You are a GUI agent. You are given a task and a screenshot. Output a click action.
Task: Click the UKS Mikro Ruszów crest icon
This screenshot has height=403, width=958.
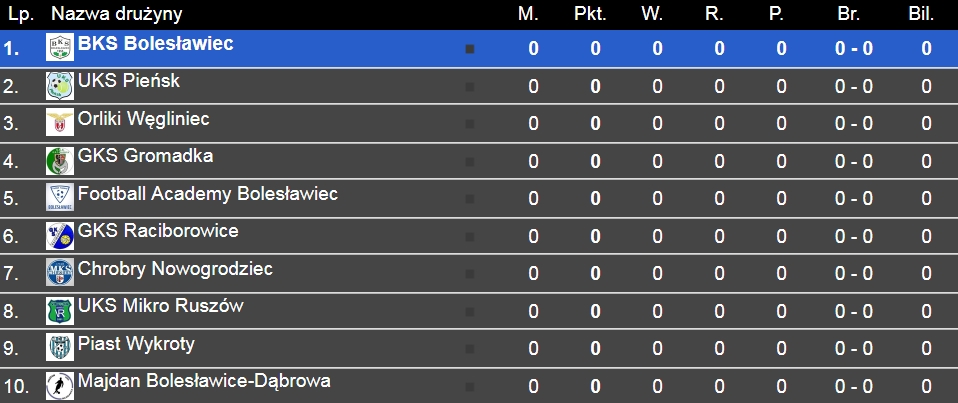point(60,310)
